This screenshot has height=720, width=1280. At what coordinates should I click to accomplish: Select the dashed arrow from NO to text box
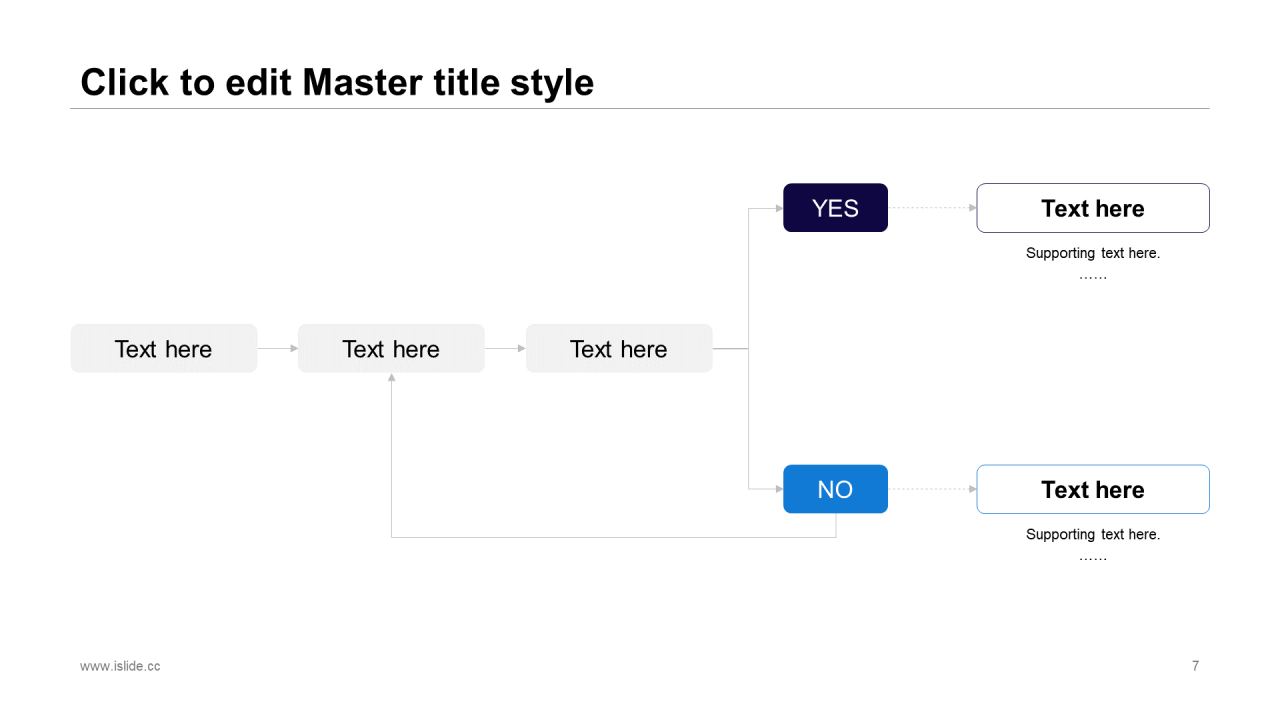tap(932, 489)
